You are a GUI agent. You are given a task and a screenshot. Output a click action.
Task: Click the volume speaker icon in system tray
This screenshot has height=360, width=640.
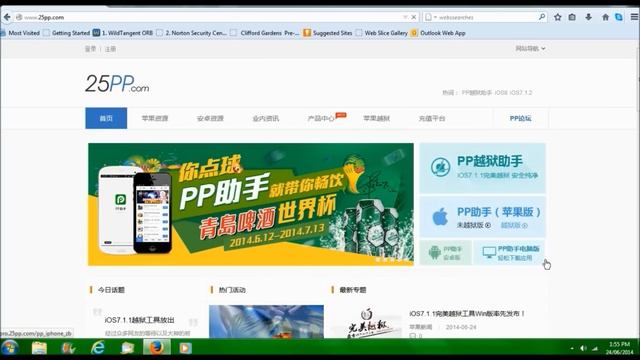click(x=583, y=348)
